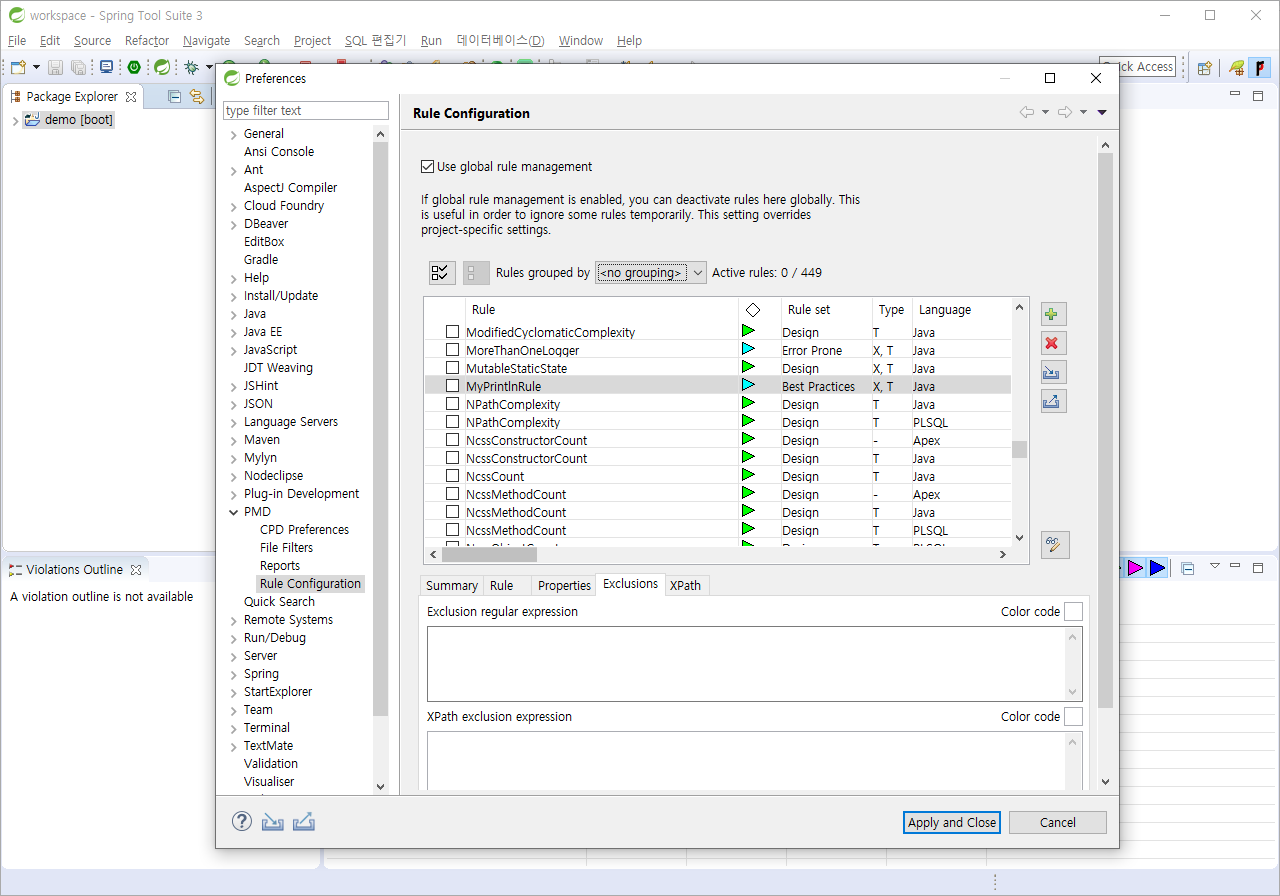Screen dimensions: 1280x896
Task: Open the Navigate menu
Action: (x=206, y=41)
